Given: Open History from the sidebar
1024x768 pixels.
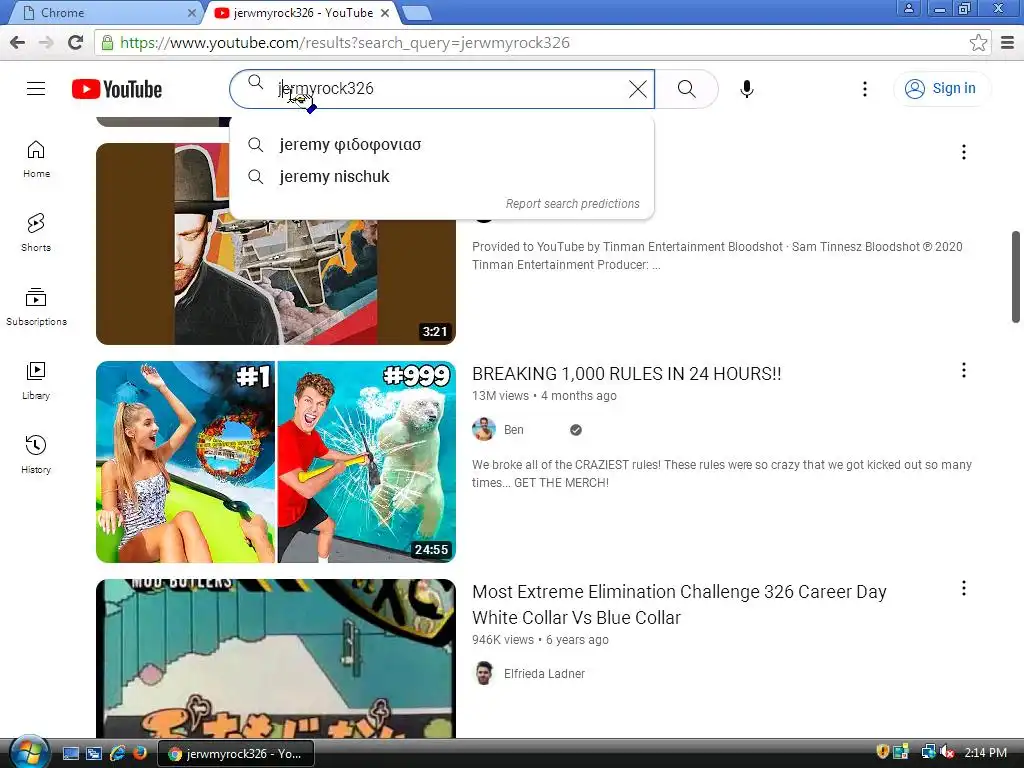Looking at the screenshot, I should [36, 455].
